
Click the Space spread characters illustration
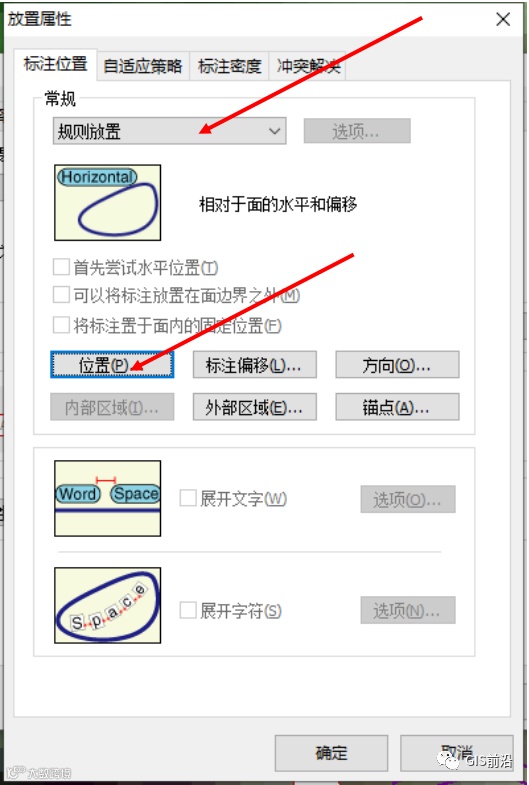click(108, 605)
